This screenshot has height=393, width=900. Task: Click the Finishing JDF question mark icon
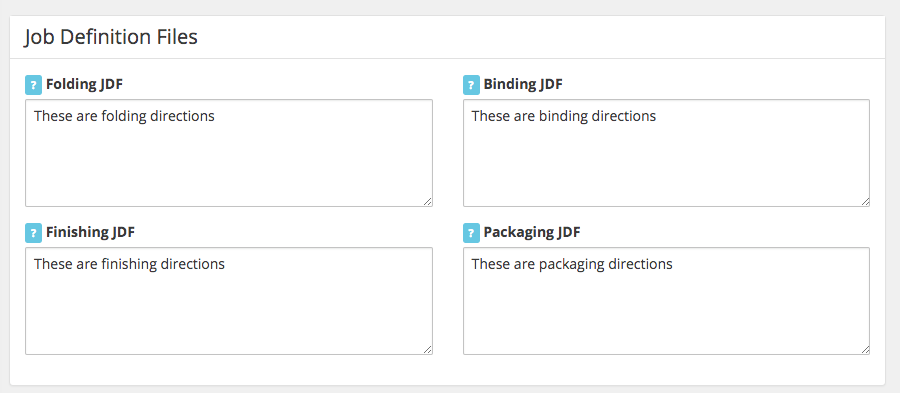pyautogui.click(x=33, y=233)
